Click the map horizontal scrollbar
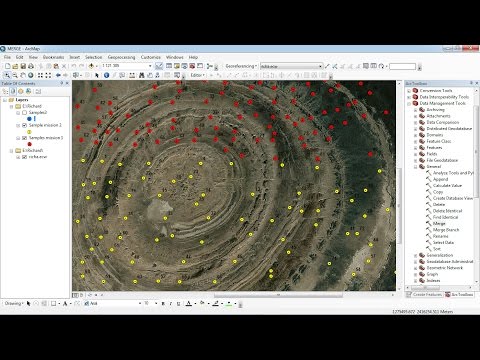Image resolution: width=480 pixels, height=360 pixels. tap(278, 295)
